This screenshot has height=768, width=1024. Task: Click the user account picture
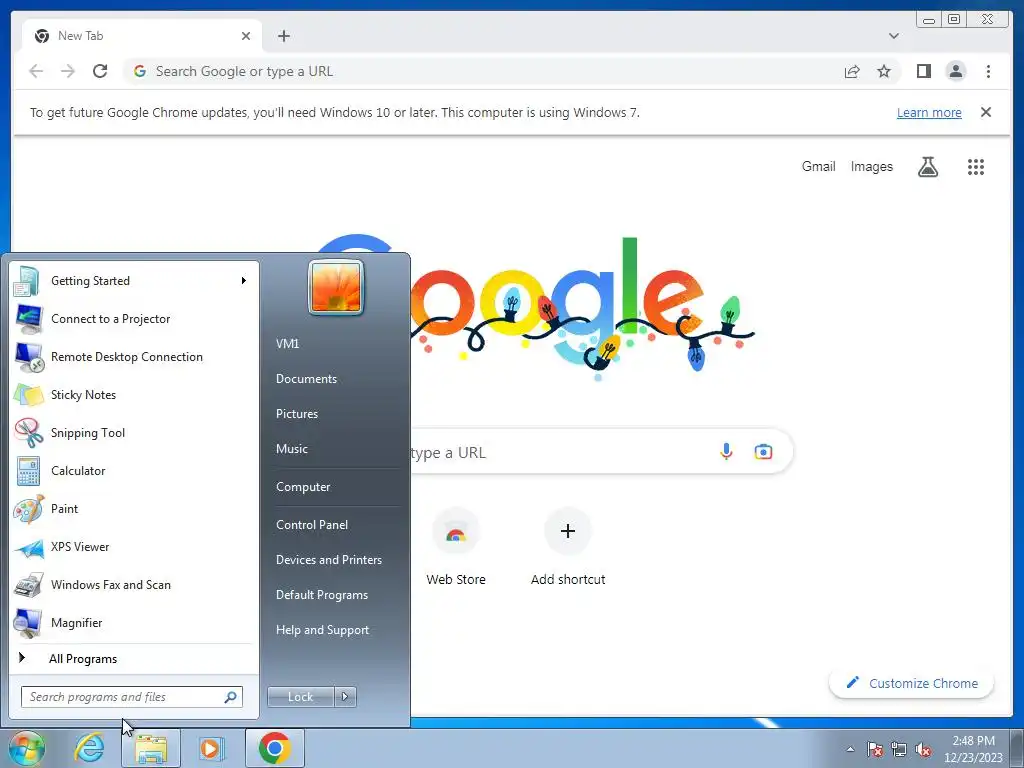click(x=336, y=287)
